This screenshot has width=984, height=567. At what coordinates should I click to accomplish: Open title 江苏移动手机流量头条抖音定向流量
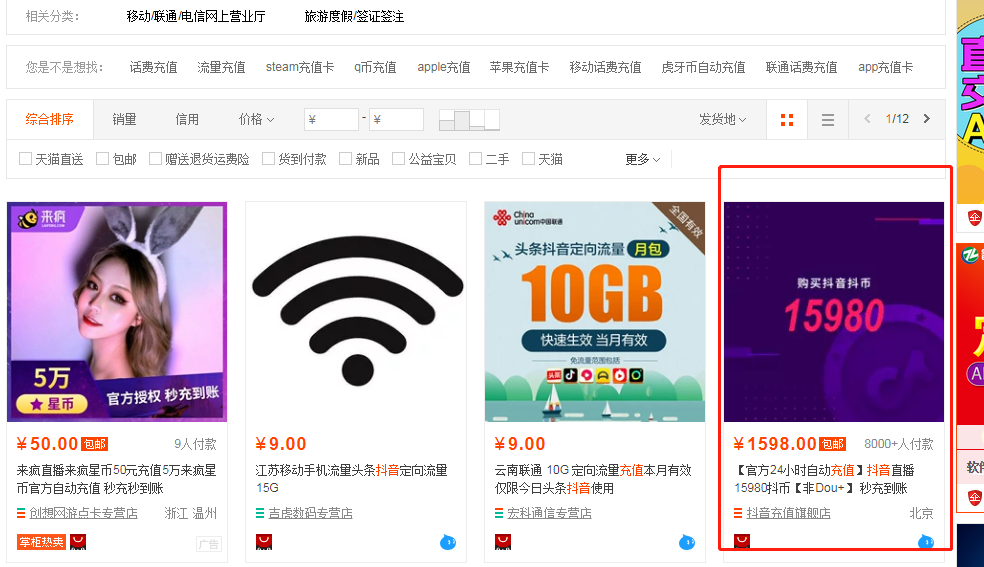(351, 479)
